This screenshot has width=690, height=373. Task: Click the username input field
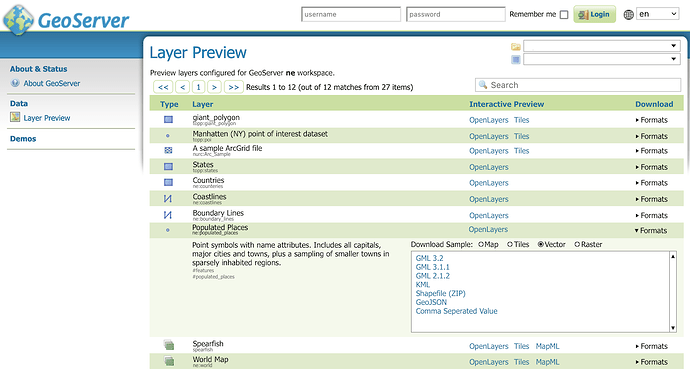(351, 14)
